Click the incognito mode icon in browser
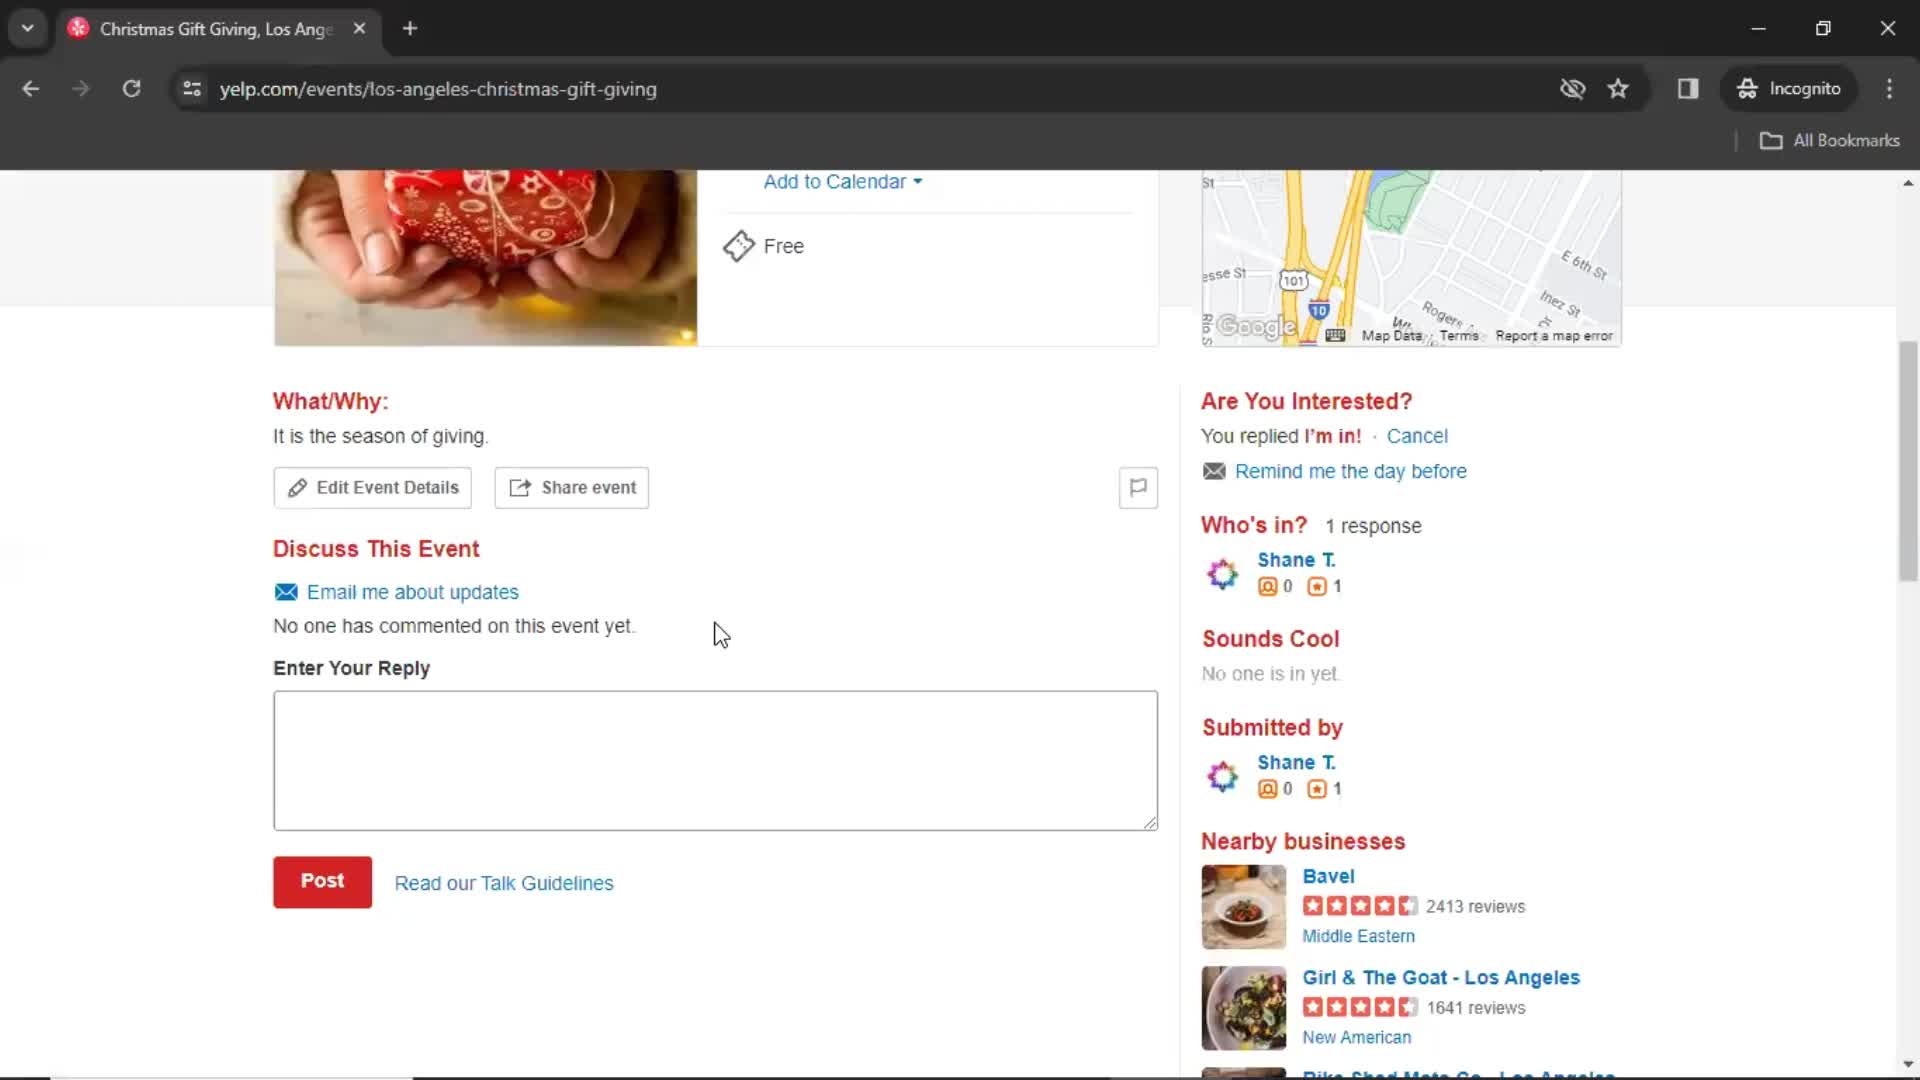This screenshot has width=1920, height=1080. point(1747,88)
